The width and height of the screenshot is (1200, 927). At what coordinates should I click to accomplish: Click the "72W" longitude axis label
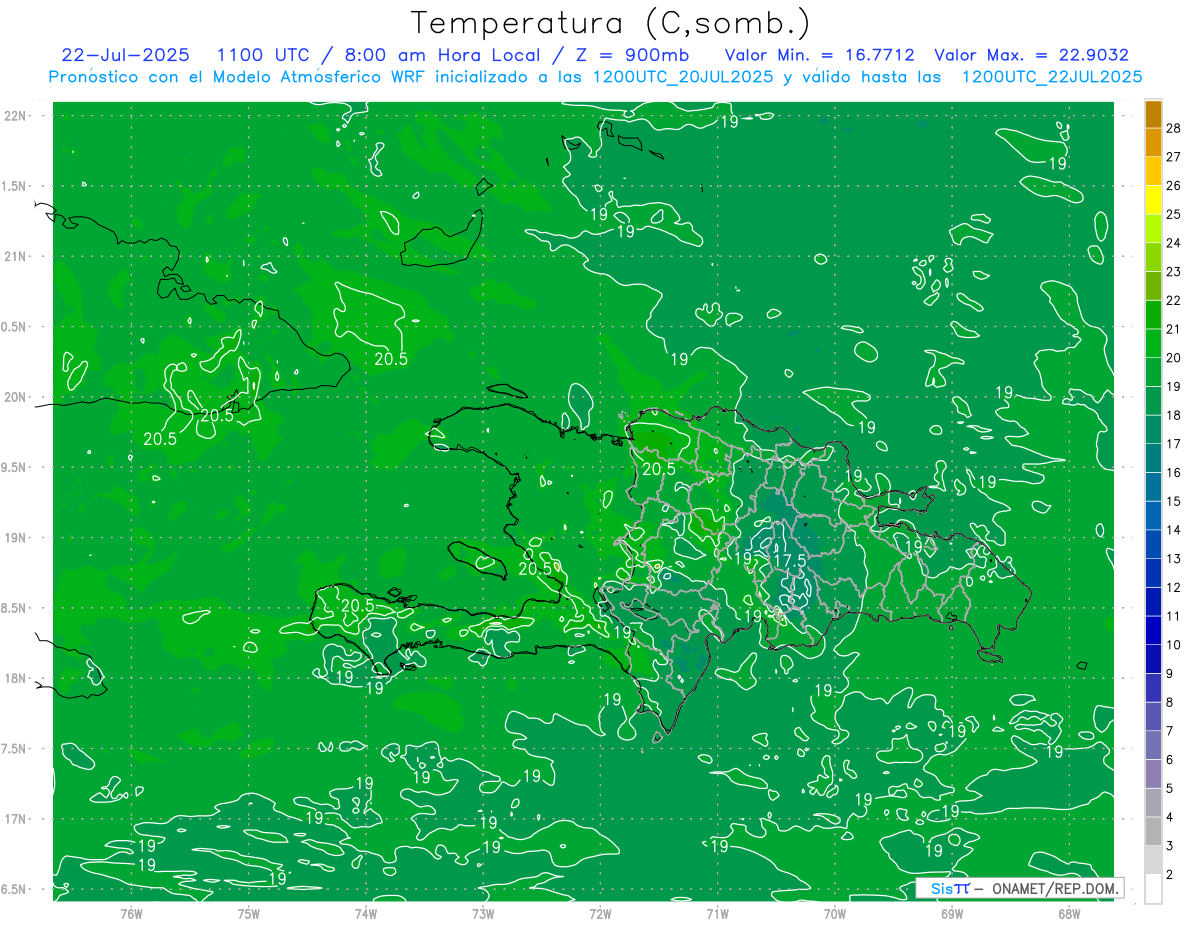click(600, 913)
